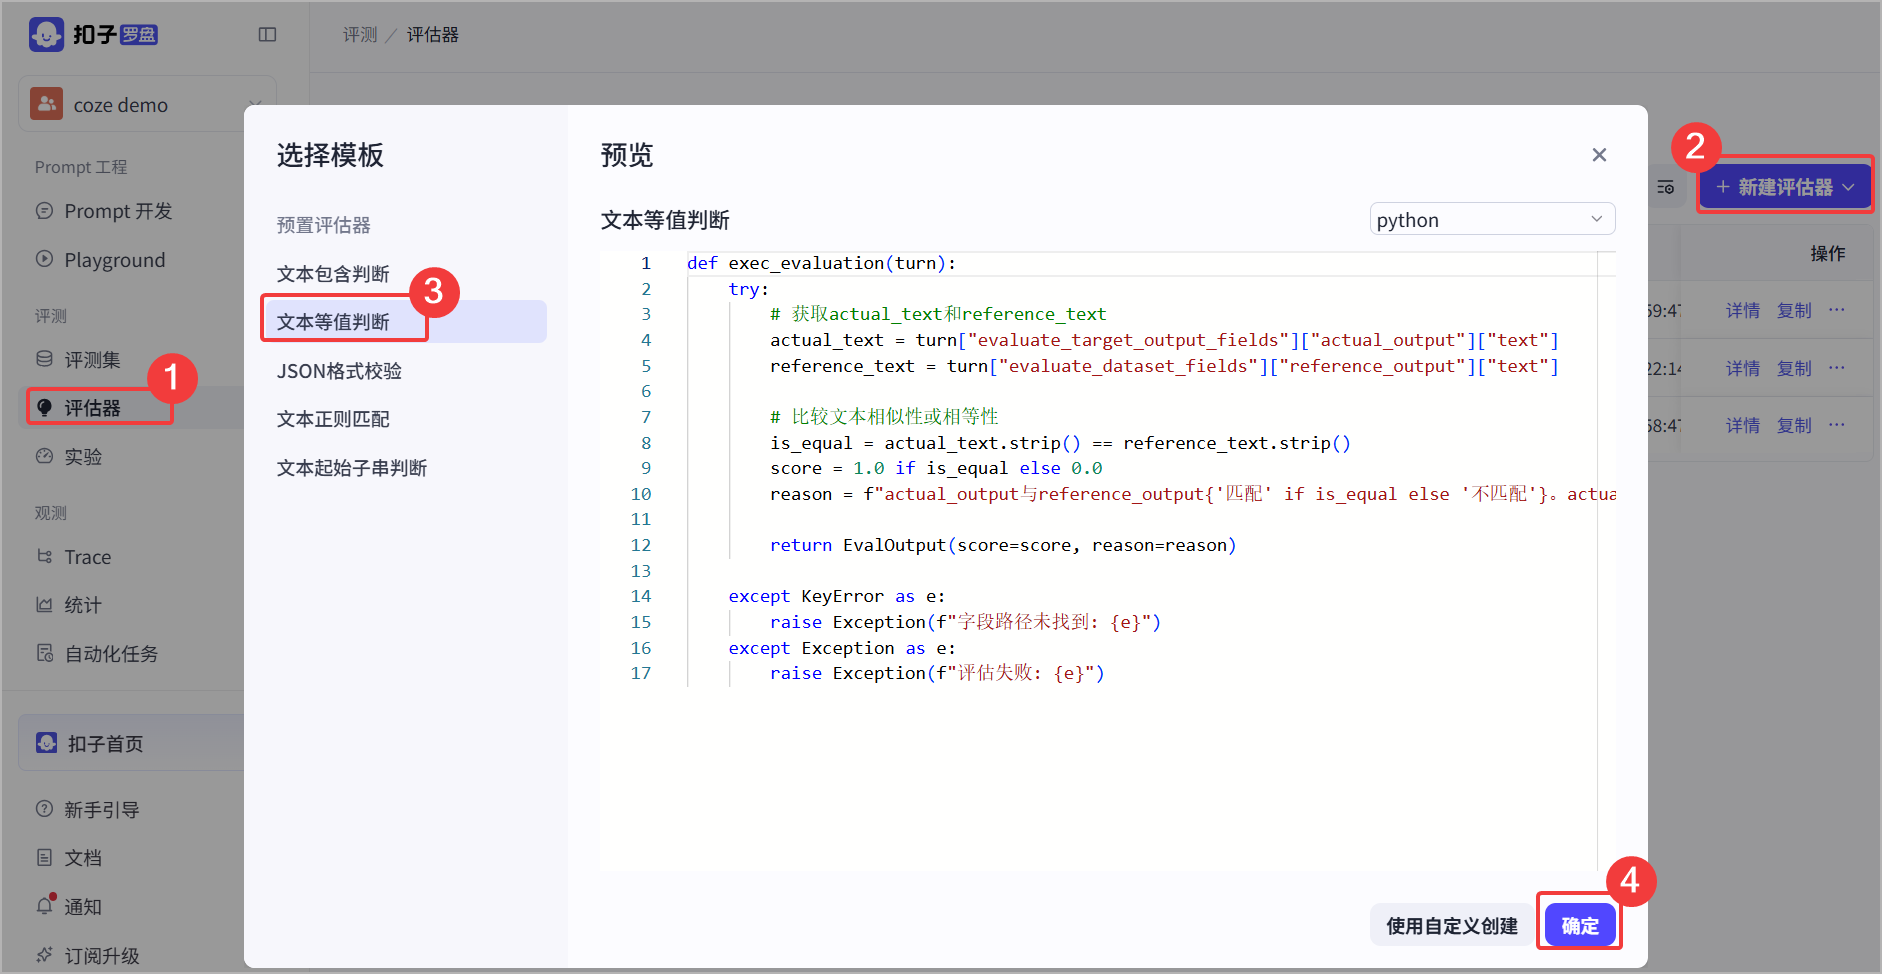Click the Coze logo icon
The width and height of the screenshot is (1882, 974).
[46, 34]
